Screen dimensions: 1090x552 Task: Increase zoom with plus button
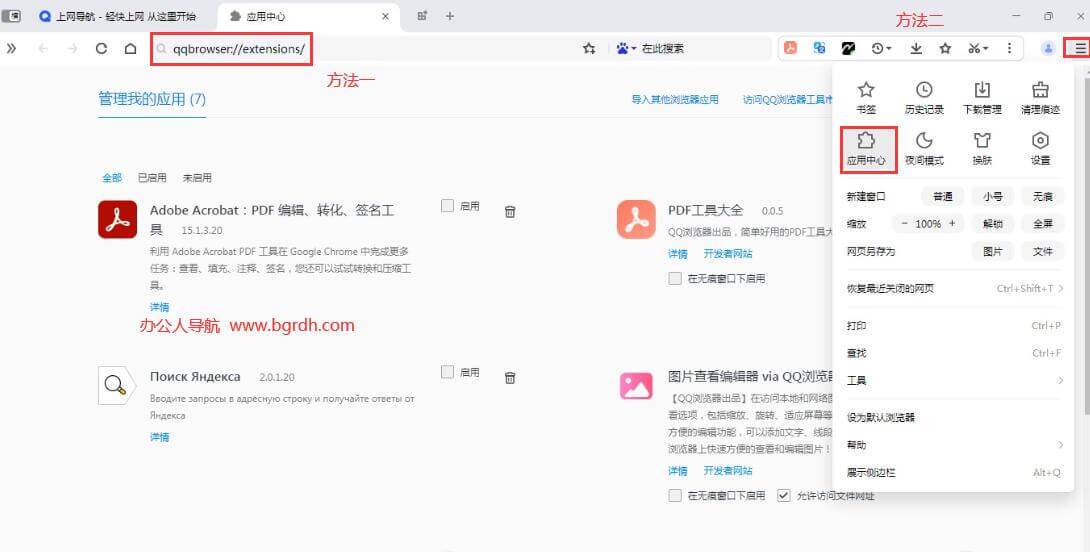coord(952,224)
